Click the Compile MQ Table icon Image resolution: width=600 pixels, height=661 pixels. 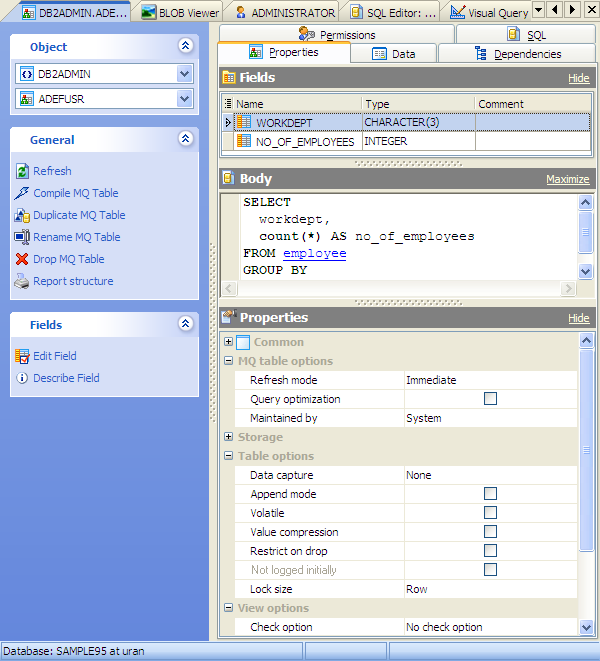click(22, 193)
